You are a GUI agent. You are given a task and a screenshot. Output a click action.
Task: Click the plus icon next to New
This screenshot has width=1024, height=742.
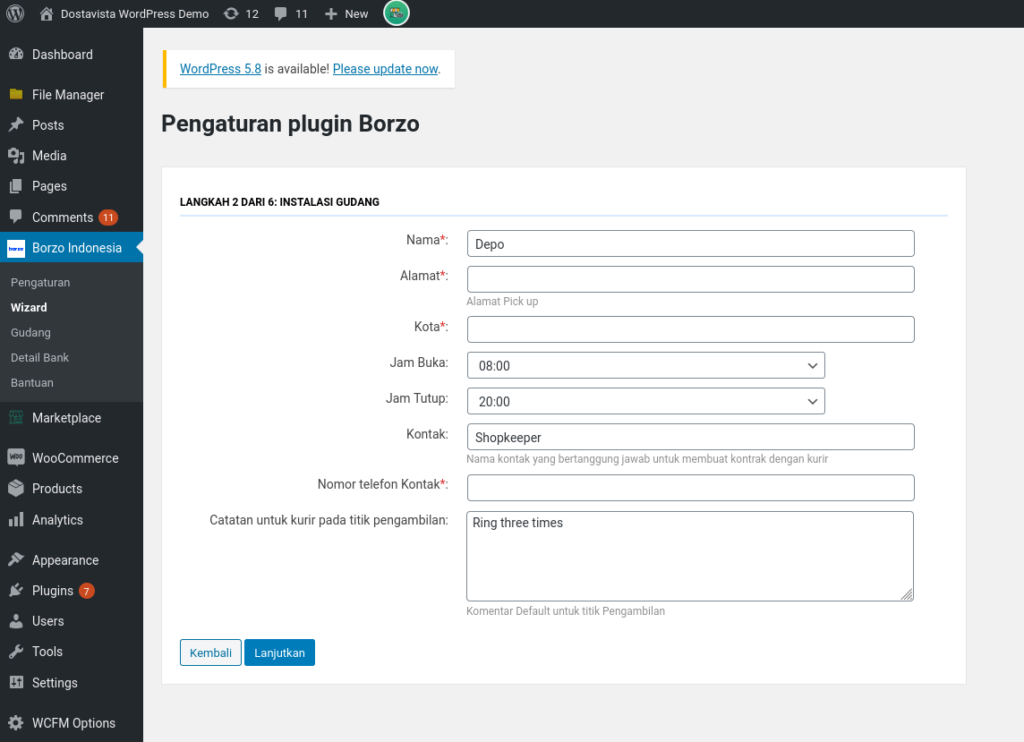[x=331, y=14]
